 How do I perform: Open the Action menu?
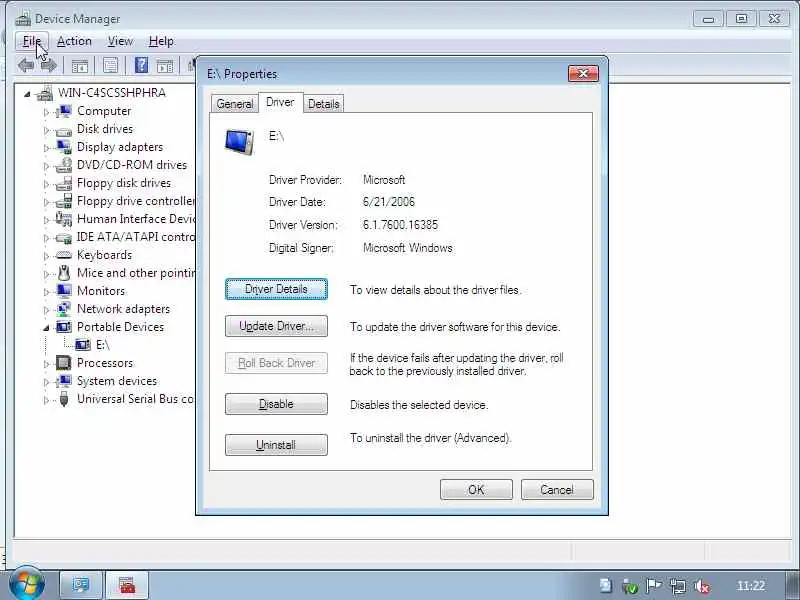74,41
